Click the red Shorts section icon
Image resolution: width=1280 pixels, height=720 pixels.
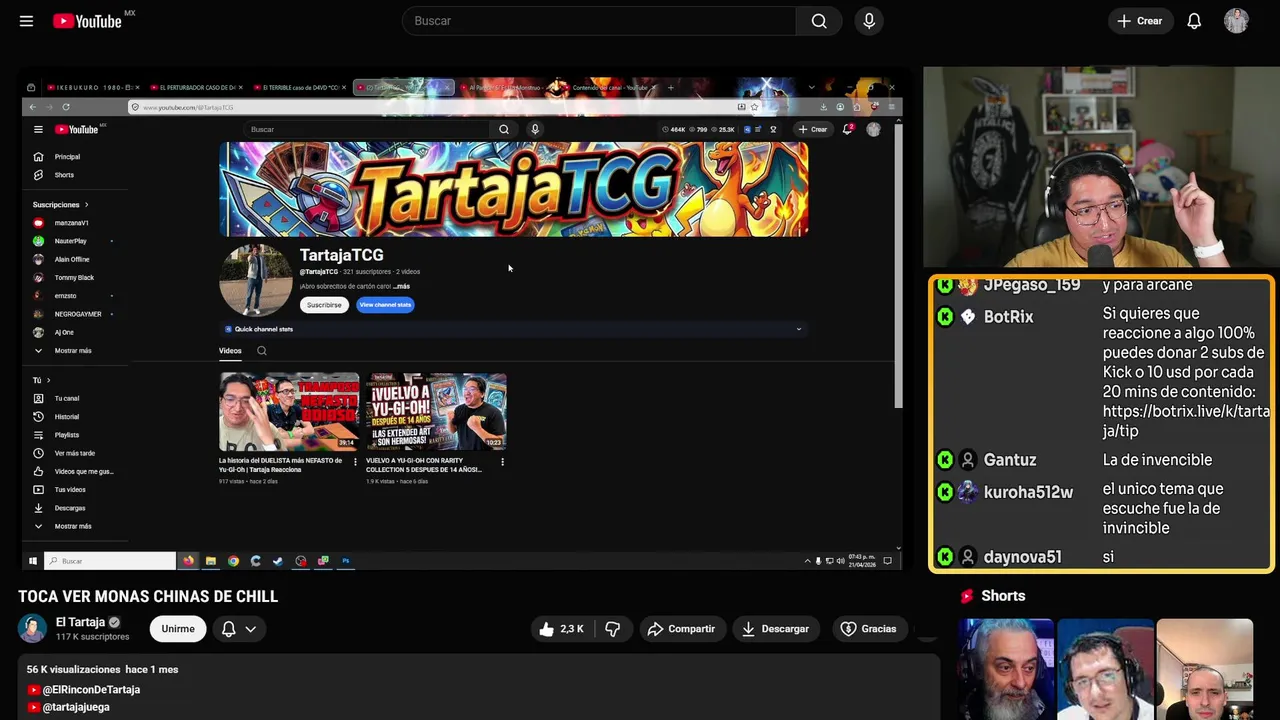click(967, 596)
